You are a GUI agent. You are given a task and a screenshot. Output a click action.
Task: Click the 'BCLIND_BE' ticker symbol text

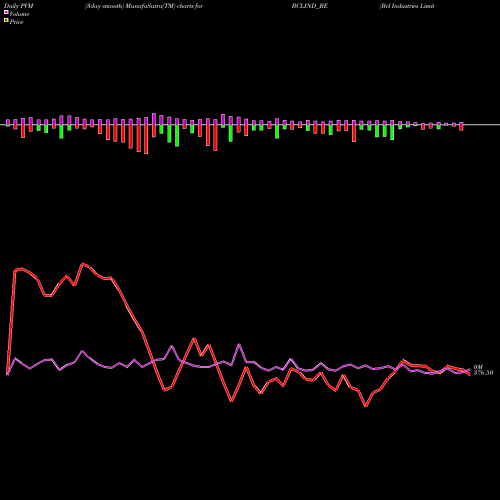click(x=310, y=6)
